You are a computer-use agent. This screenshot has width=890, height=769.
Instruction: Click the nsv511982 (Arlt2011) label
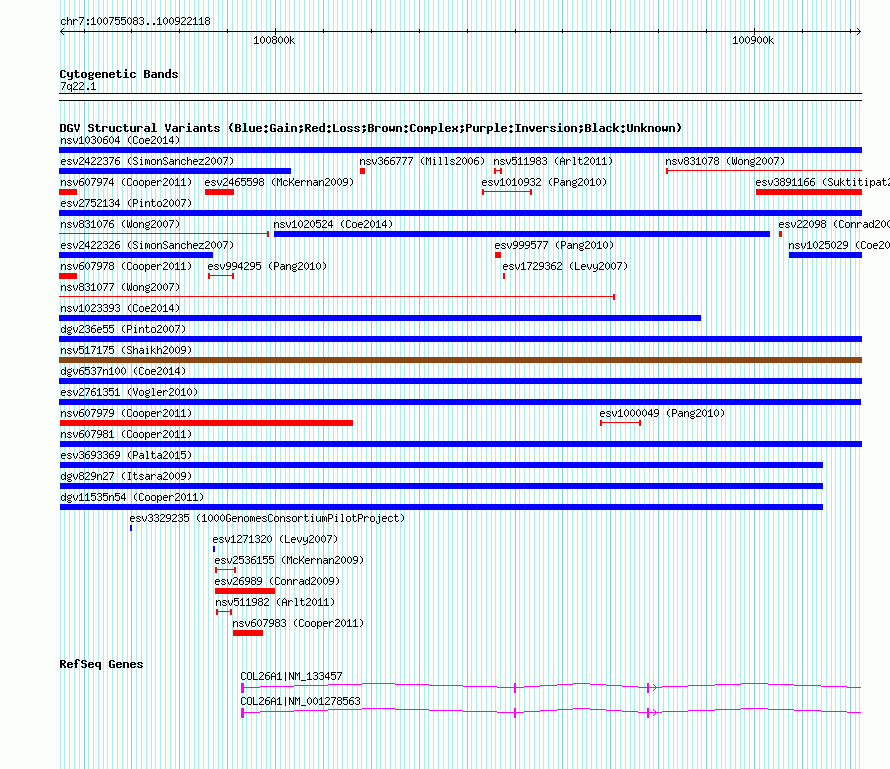pyautogui.click(x=275, y=602)
